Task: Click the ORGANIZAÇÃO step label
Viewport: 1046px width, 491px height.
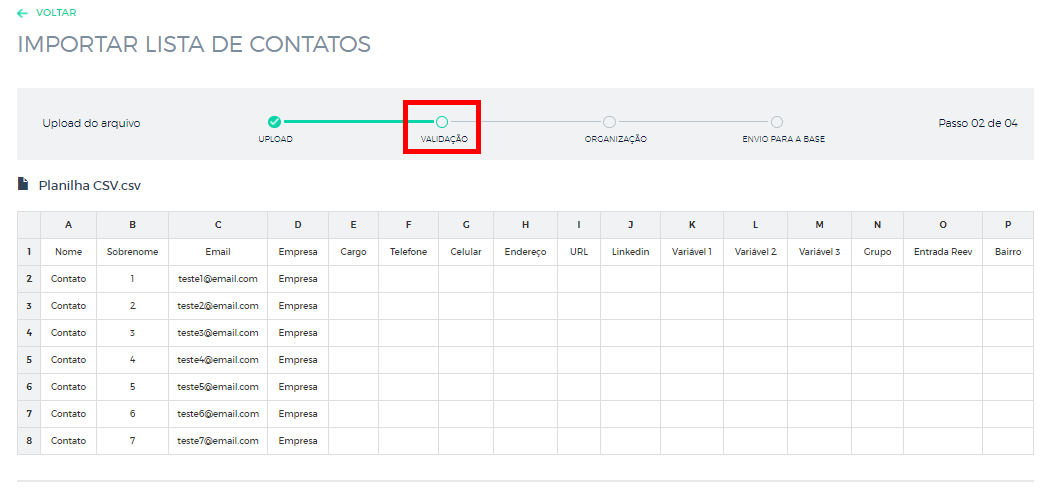Action: (616, 139)
